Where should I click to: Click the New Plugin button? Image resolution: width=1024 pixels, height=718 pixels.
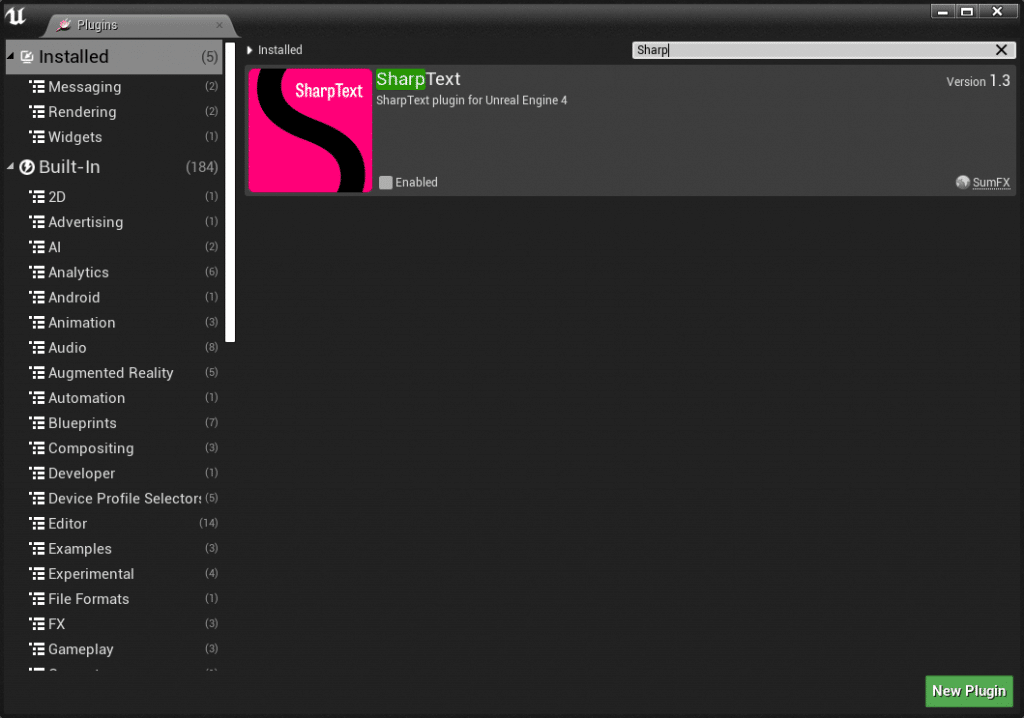(968, 691)
